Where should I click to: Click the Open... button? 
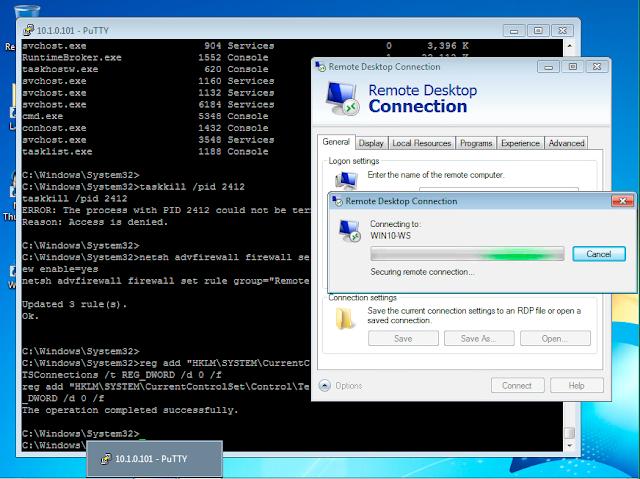[x=555, y=339]
